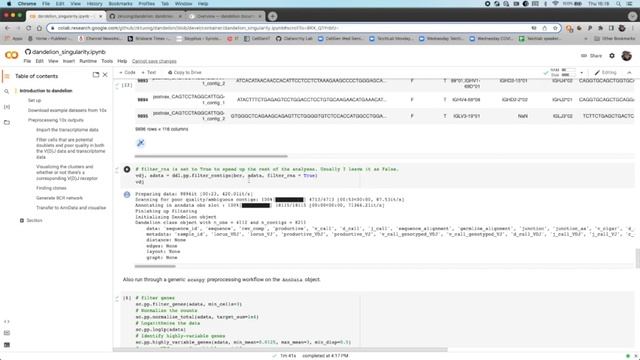
Task: Click the output clear icon beside cell output
Action: coord(127,195)
